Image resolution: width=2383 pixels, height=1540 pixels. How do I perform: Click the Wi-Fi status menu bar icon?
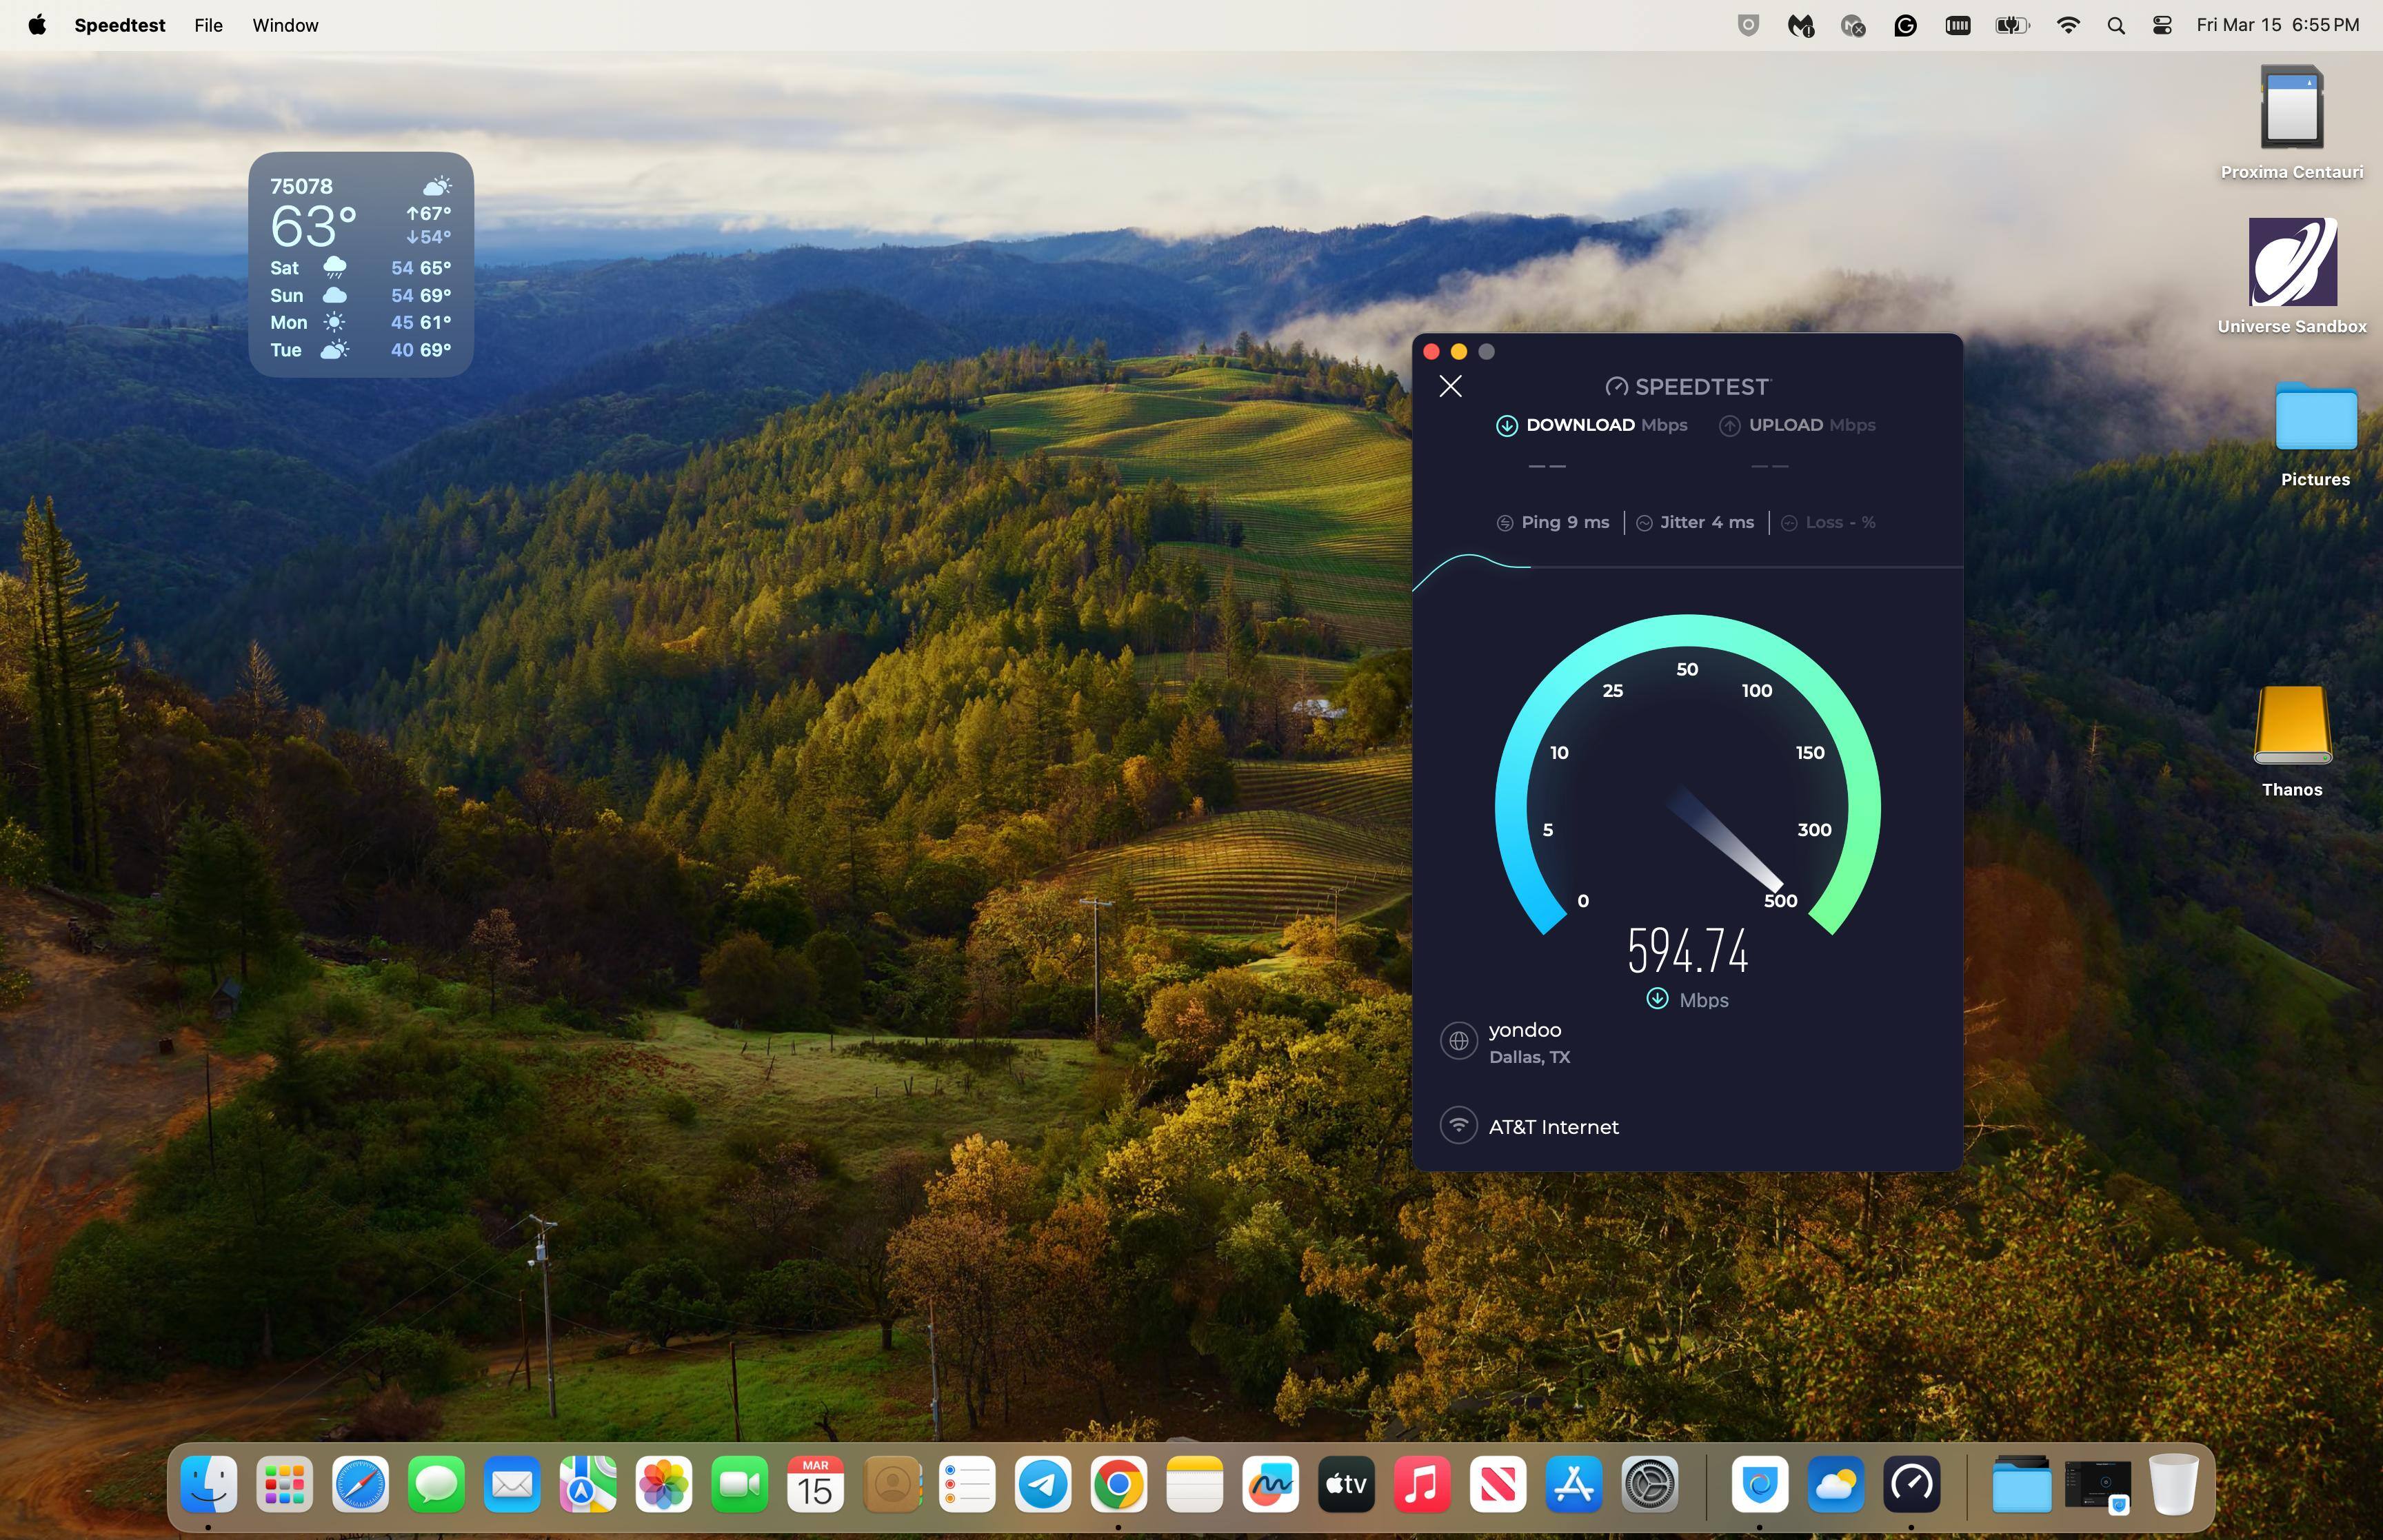2068,25
